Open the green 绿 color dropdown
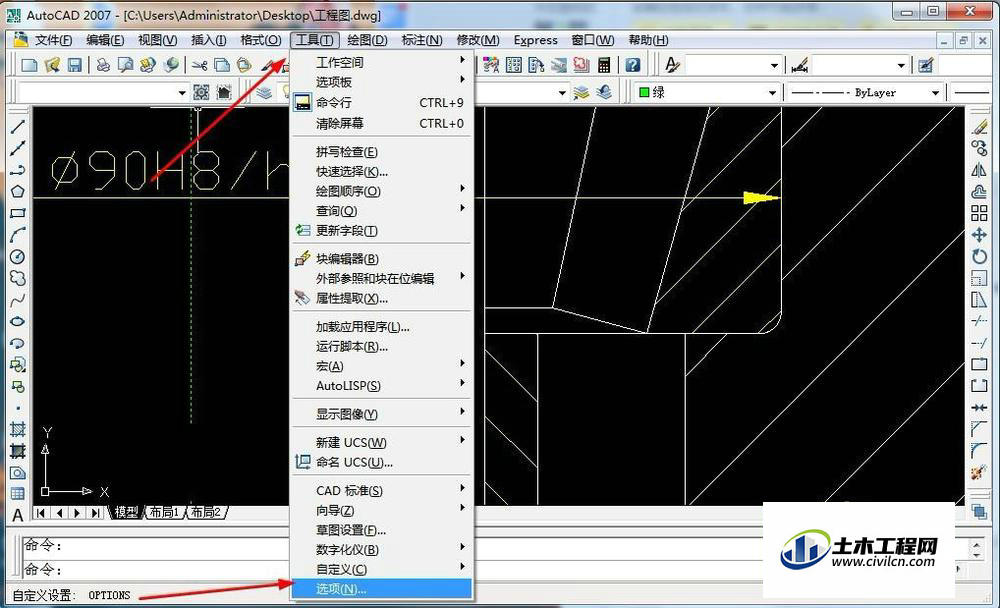Image resolution: width=1000 pixels, height=608 pixels. click(x=772, y=93)
